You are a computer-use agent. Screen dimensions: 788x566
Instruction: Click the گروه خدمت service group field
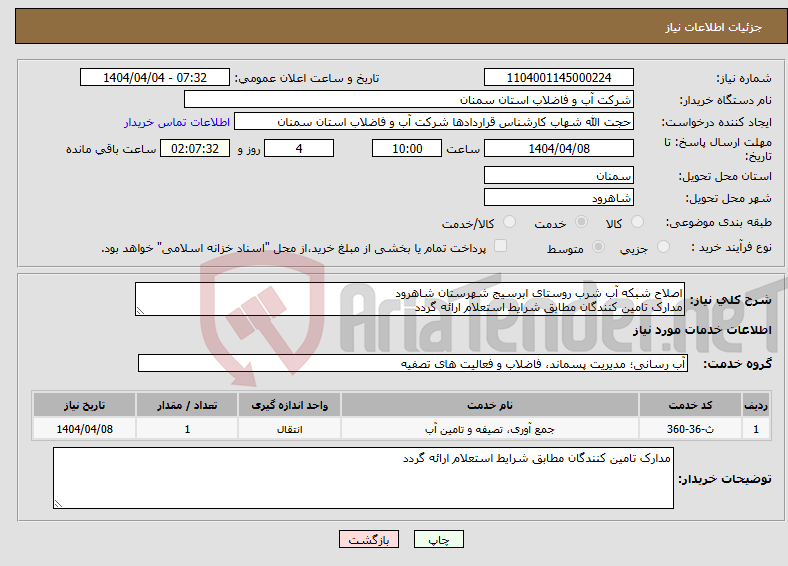413,363
